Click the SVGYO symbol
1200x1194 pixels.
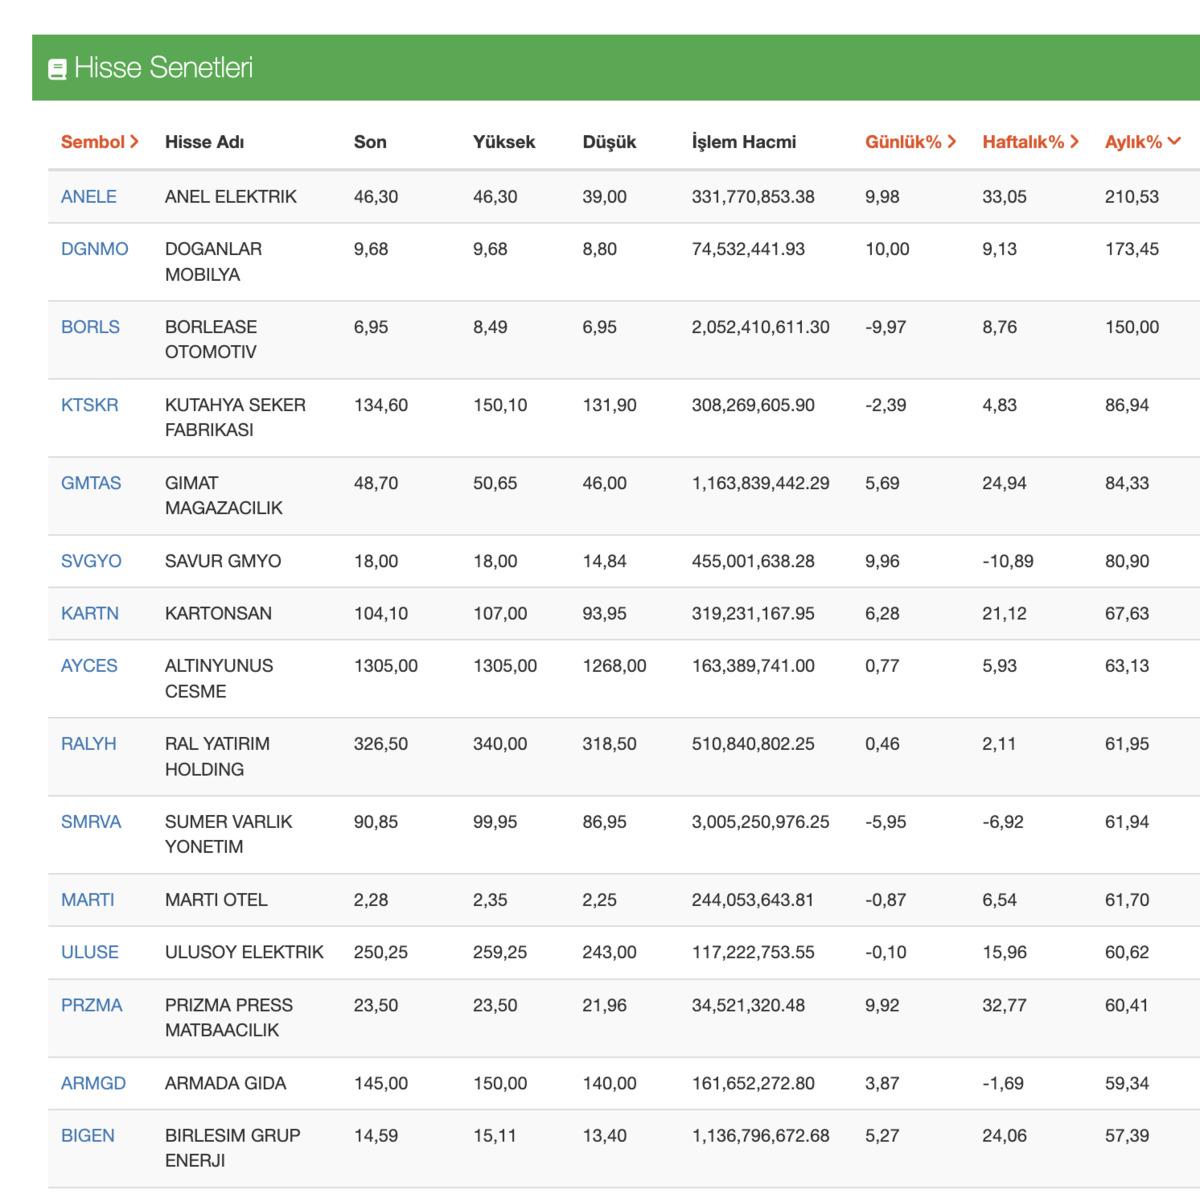90,561
